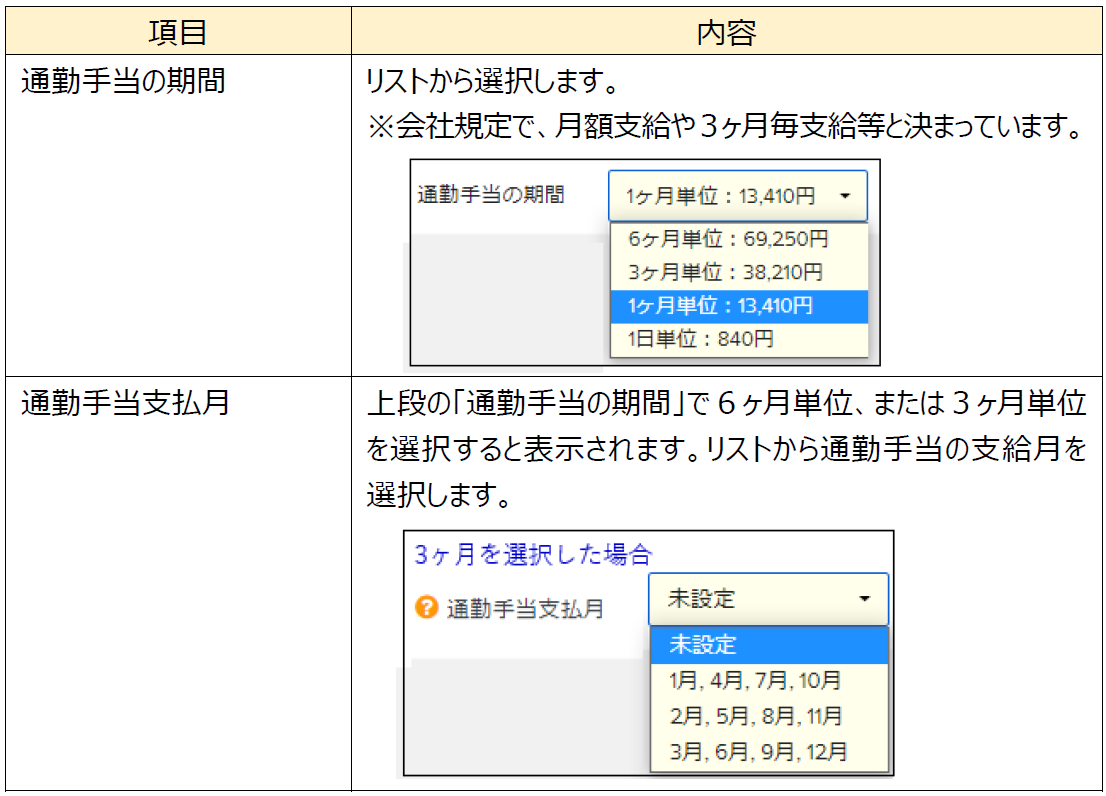Choose the 3ヶ月単位：38,210円 option
1106x796 pixels.
pyautogui.click(x=725, y=272)
